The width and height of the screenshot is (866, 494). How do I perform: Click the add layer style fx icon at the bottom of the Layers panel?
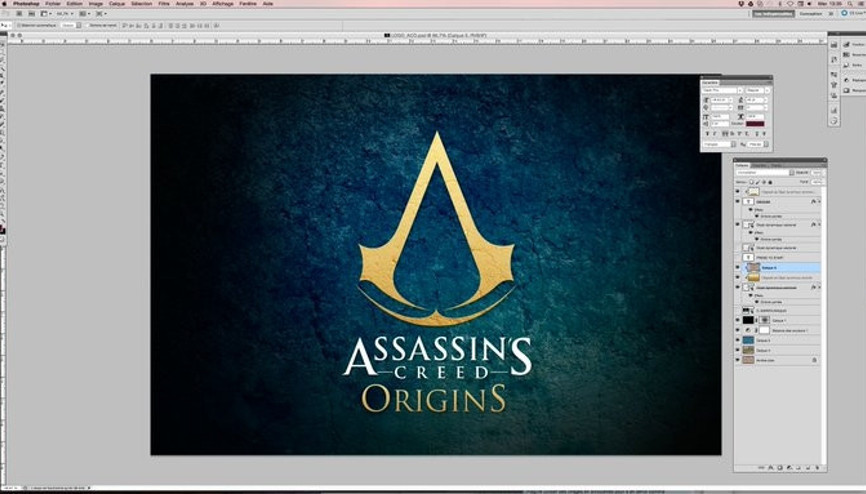tap(770, 468)
